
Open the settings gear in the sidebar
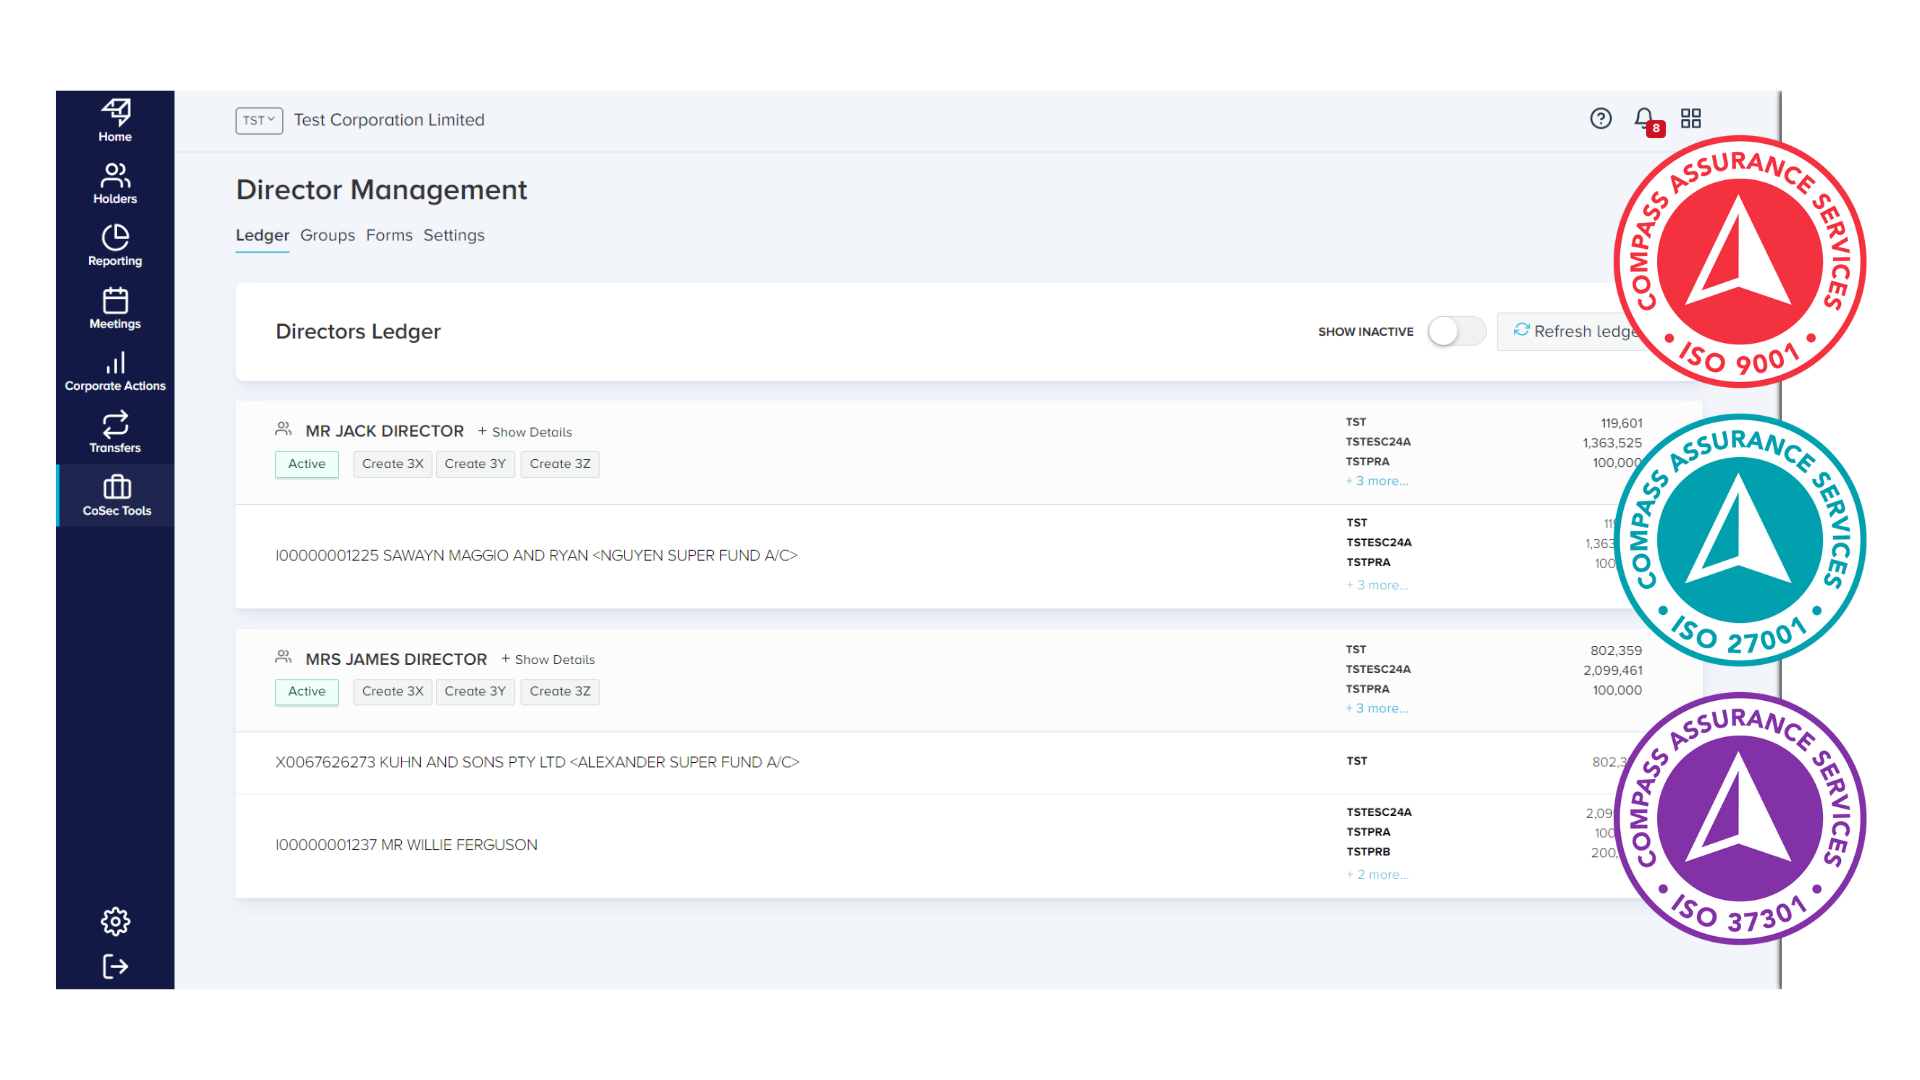coord(114,921)
